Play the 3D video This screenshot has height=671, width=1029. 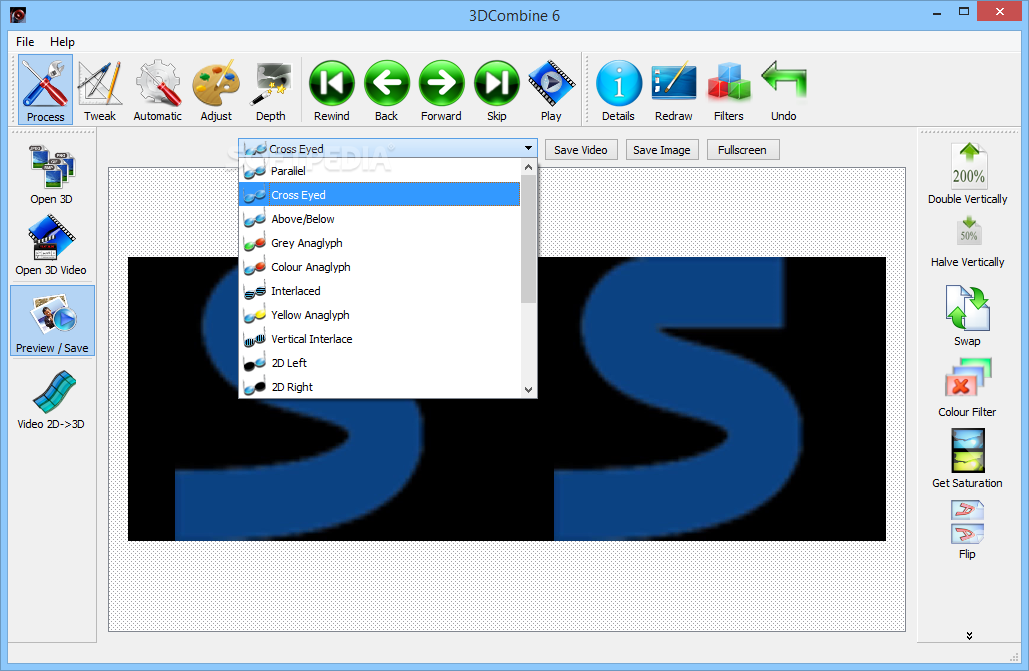click(551, 89)
